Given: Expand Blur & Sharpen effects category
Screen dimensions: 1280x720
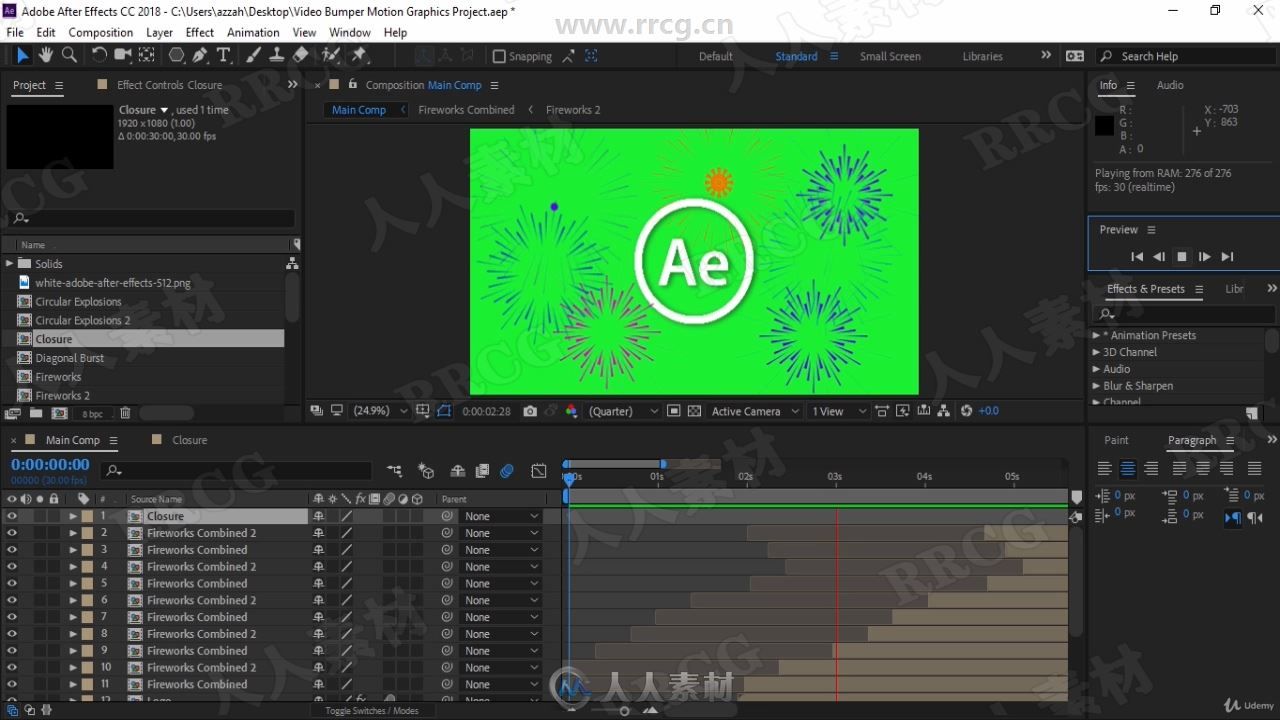Looking at the screenshot, I should point(1096,386).
